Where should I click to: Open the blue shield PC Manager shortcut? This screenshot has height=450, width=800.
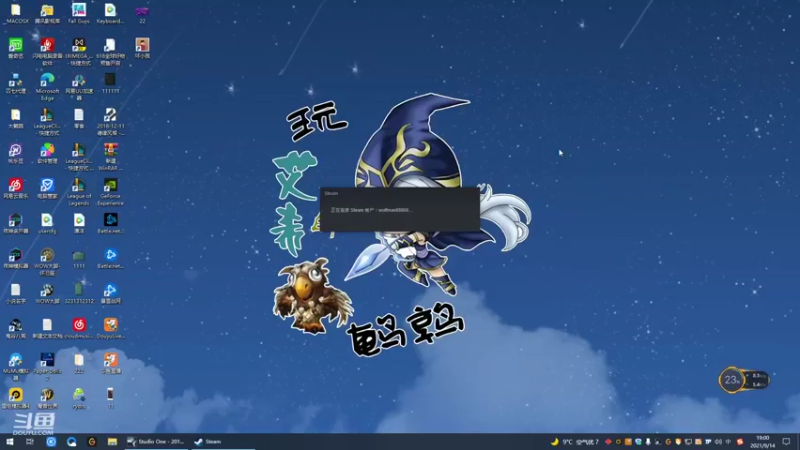47,188
